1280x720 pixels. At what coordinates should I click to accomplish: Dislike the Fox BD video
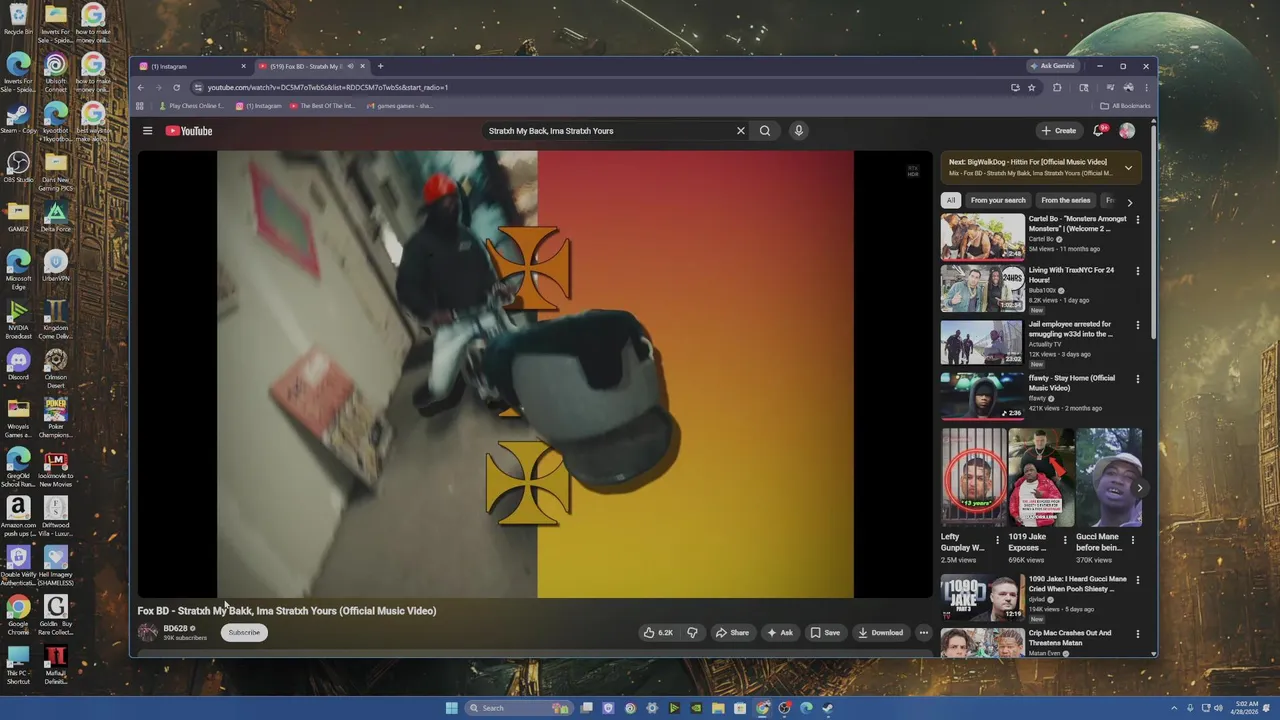(692, 632)
